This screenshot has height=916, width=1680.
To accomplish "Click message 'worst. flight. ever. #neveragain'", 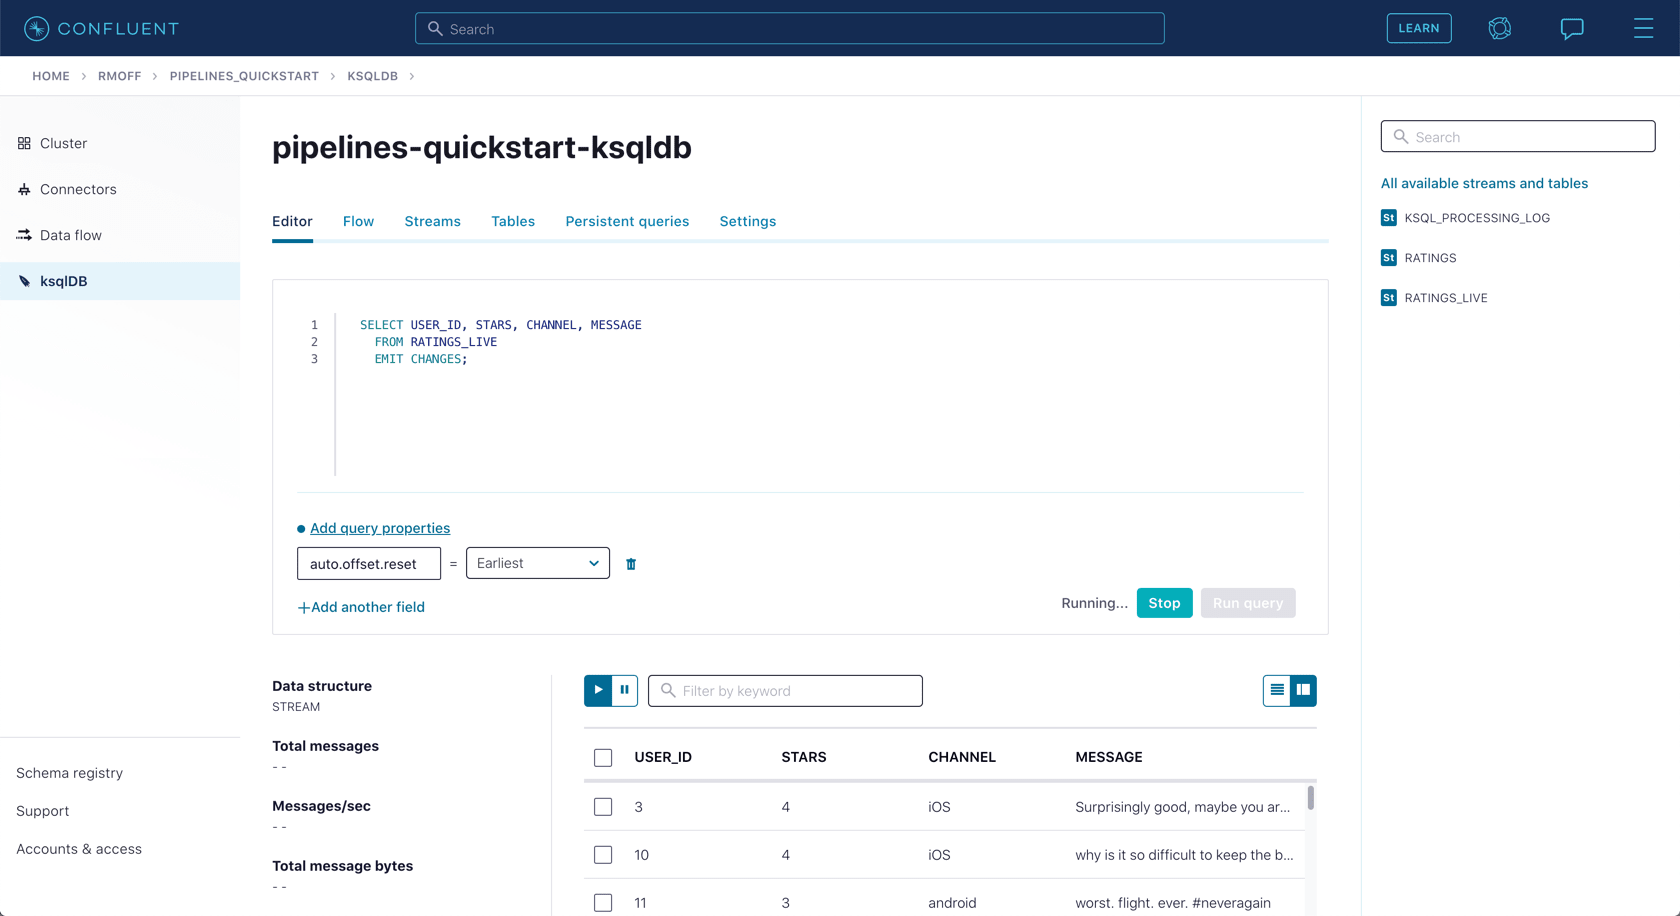I will [x=1173, y=903].
